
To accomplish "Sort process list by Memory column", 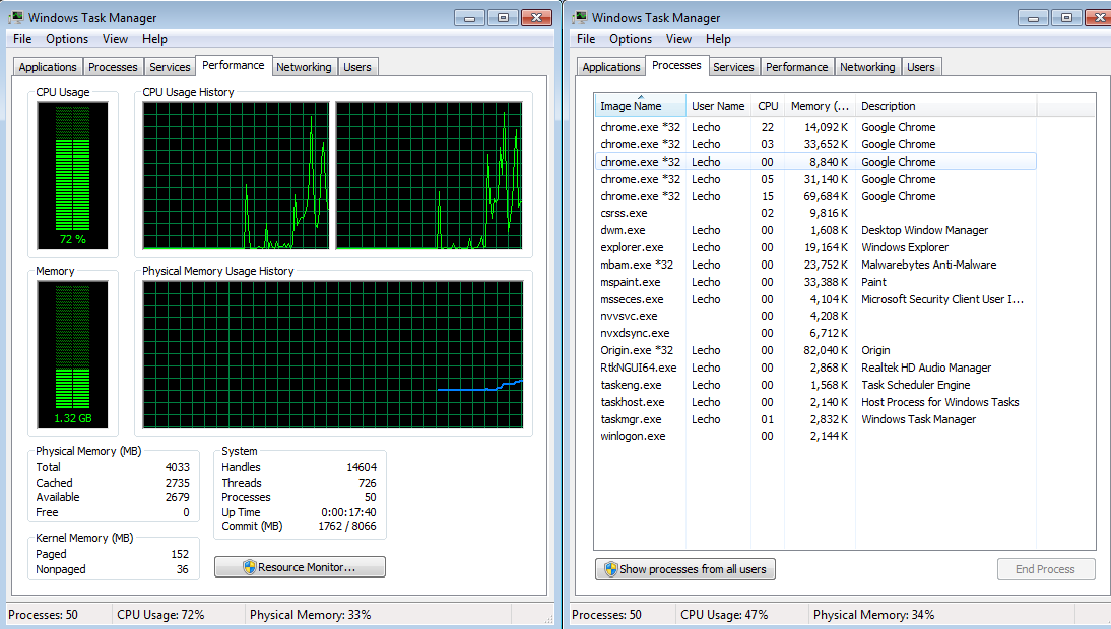I will pos(820,106).
